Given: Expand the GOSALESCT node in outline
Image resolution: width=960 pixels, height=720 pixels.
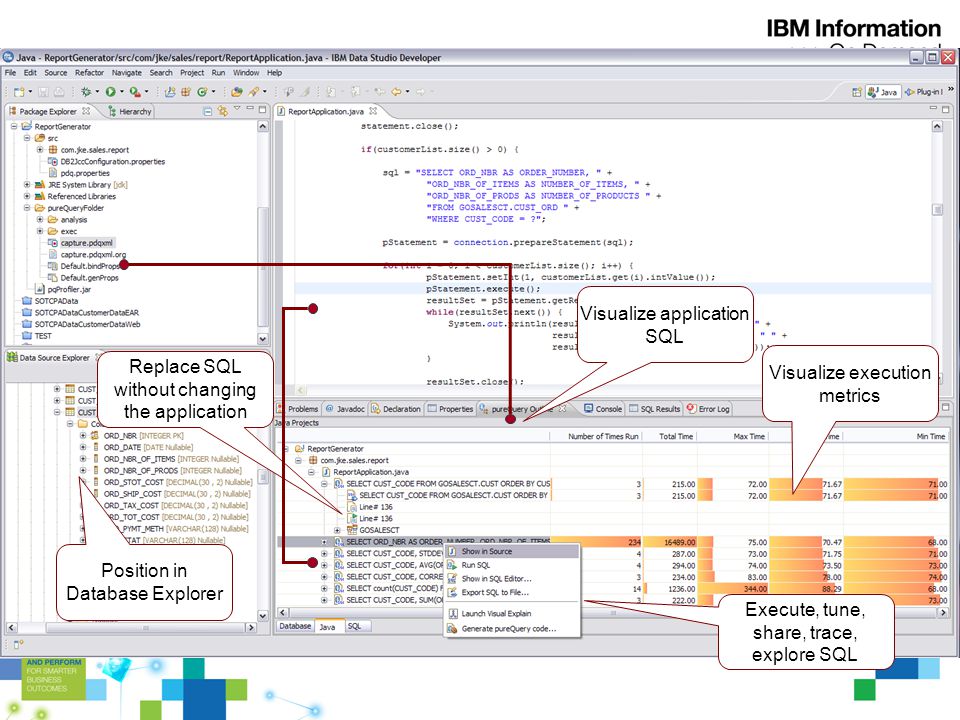Looking at the screenshot, I should point(337,530).
